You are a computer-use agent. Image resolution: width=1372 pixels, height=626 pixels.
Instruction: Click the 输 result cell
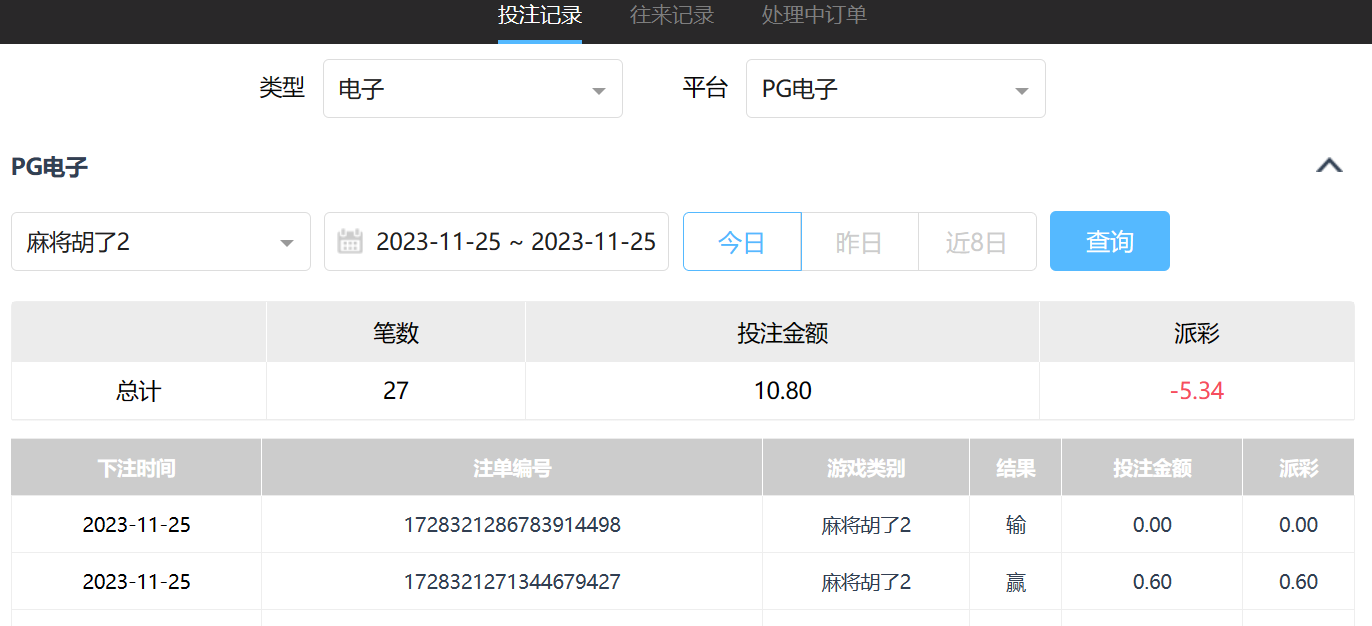click(x=1016, y=525)
